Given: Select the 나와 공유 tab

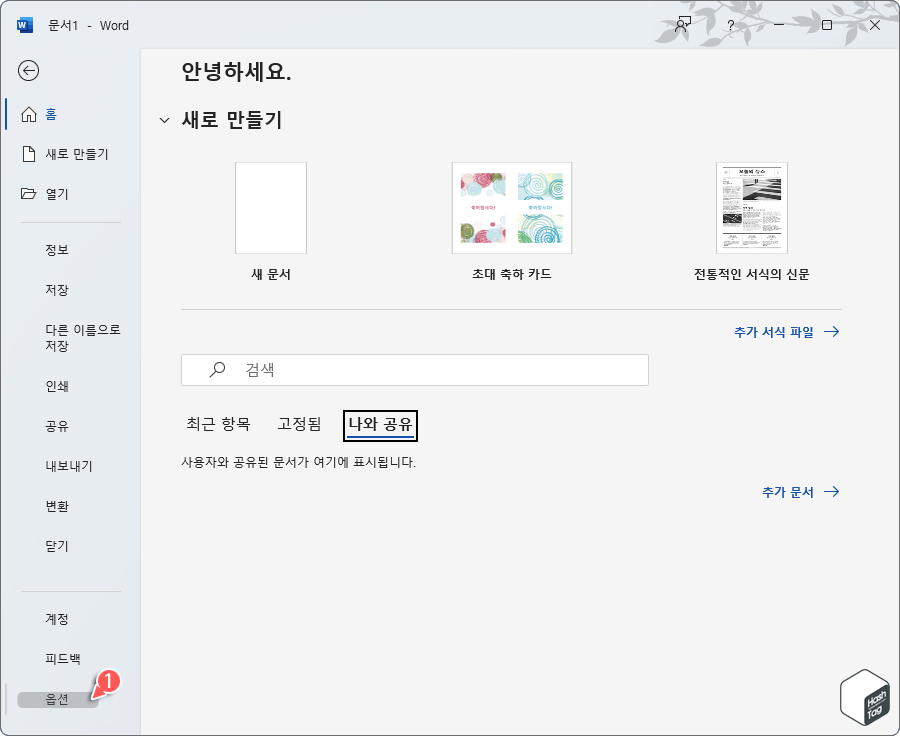Looking at the screenshot, I should point(380,424).
